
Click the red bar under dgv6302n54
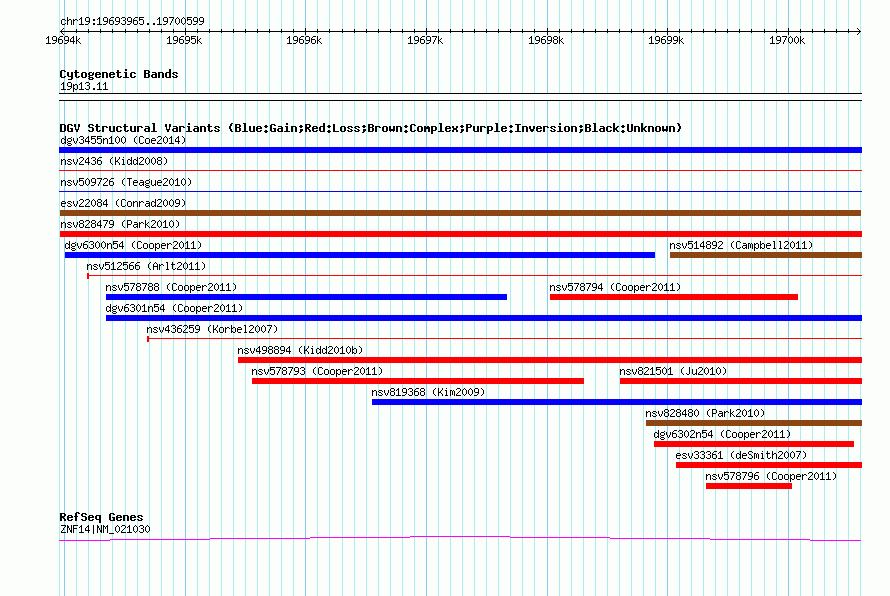(754, 444)
